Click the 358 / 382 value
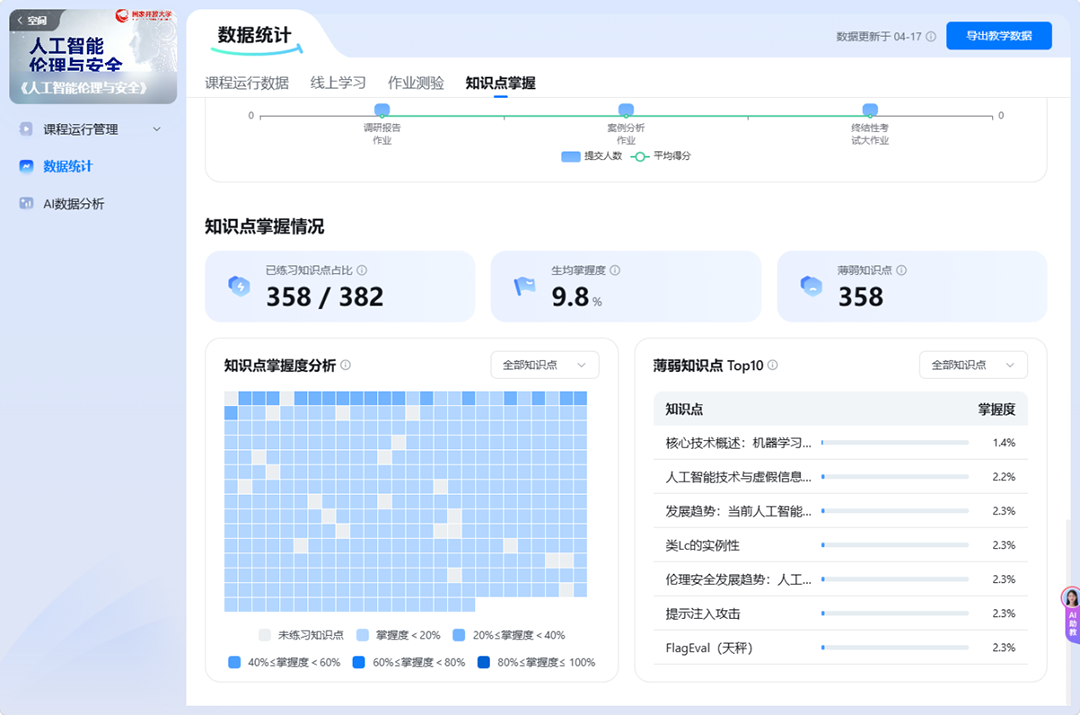The height and width of the screenshot is (715, 1080). 324,297
